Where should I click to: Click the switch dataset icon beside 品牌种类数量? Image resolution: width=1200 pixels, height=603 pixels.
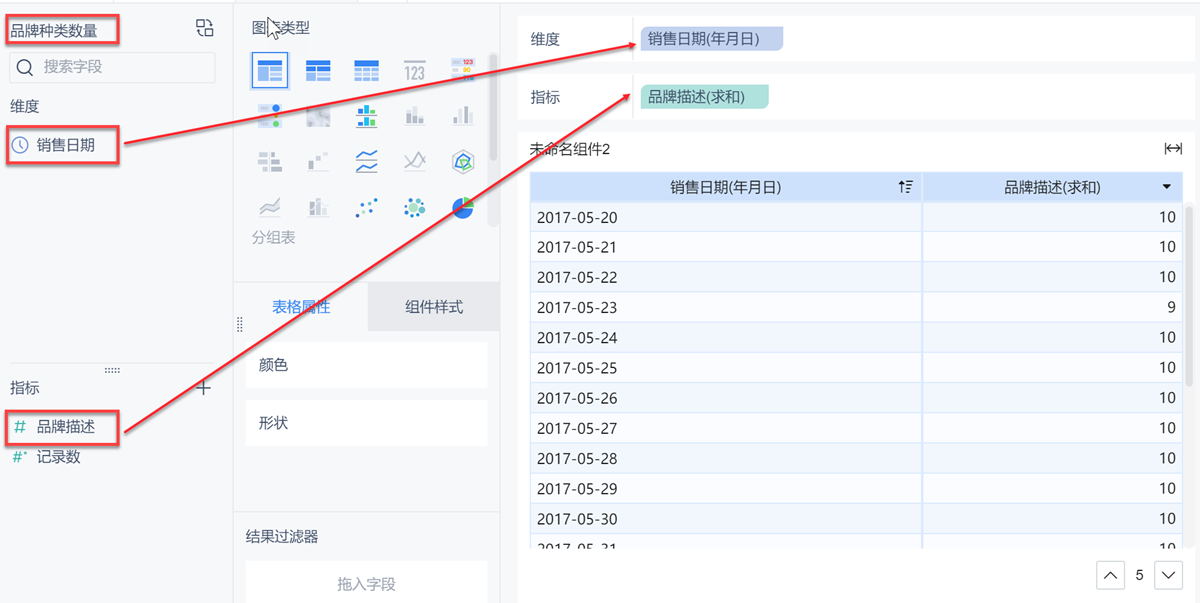coord(205,28)
